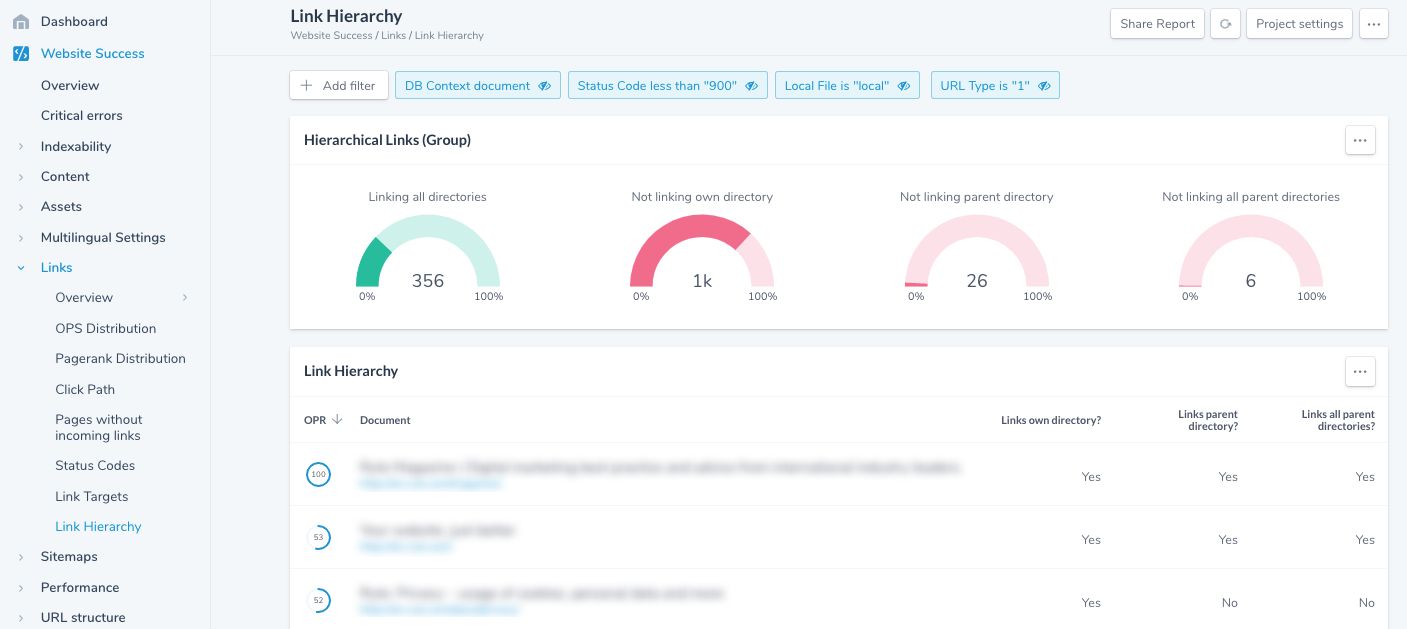
Task: Click the URL link under the first document row
Action: [430, 484]
